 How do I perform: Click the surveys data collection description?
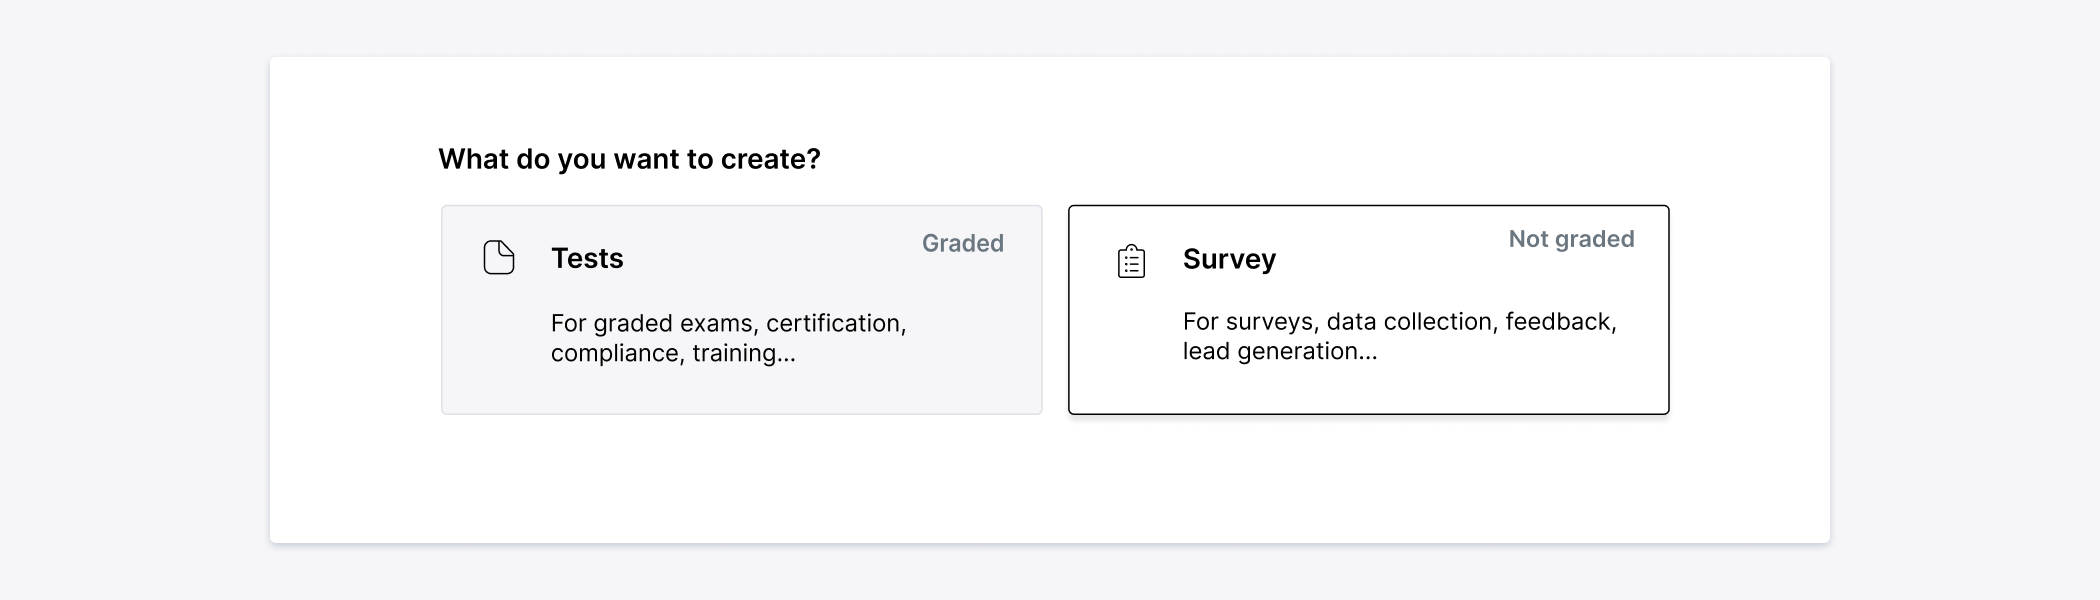pyautogui.click(x=1398, y=322)
